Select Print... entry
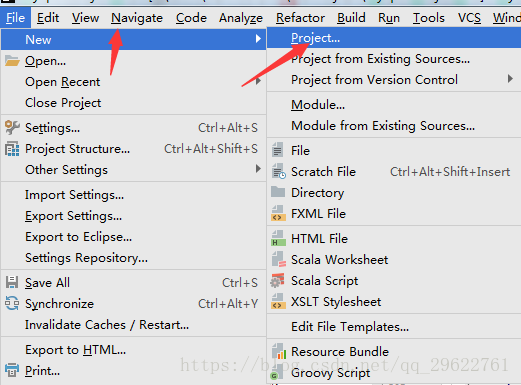This screenshot has width=521, height=385. point(133,371)
